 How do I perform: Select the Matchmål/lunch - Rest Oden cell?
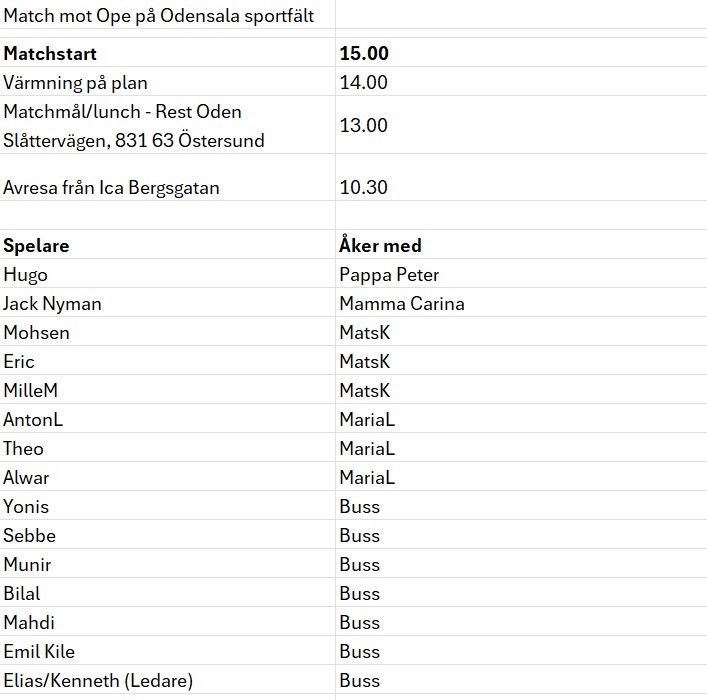click(x=167, y=125)
